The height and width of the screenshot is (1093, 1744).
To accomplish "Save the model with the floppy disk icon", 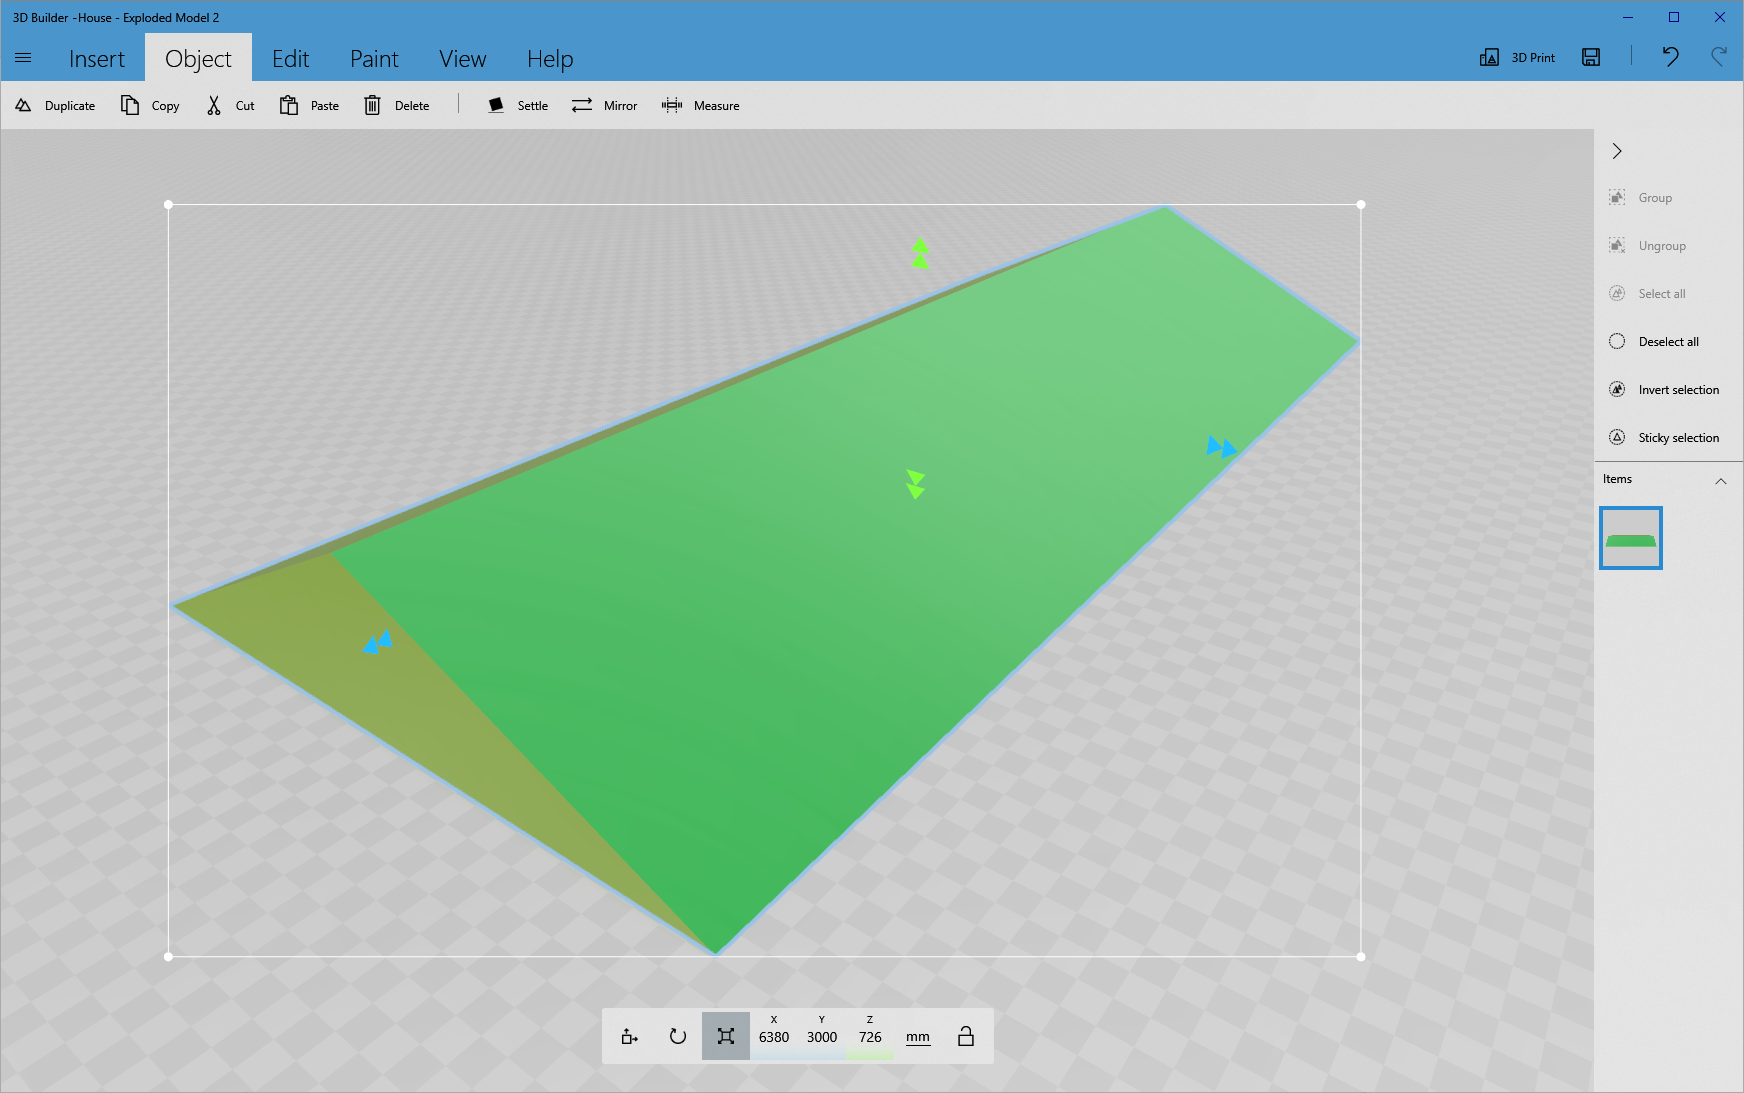I will (1591, 57).
